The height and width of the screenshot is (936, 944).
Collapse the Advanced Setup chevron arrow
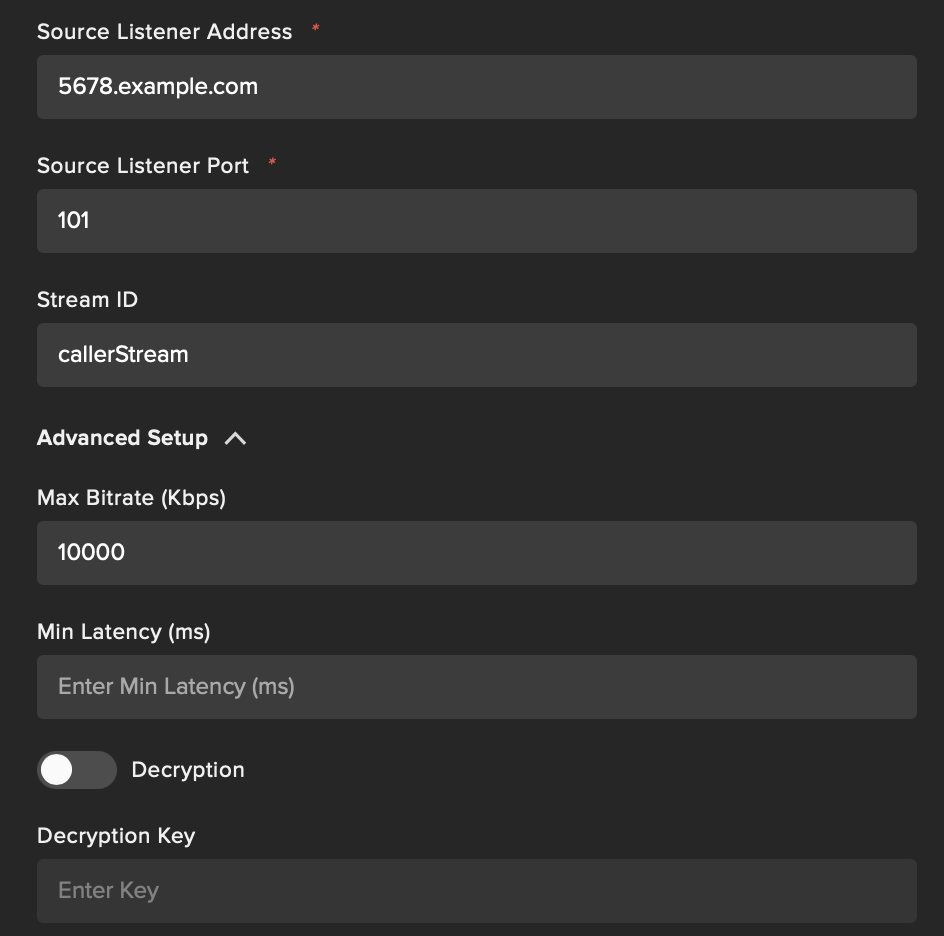pyautogui.click(x=235, y=438)
